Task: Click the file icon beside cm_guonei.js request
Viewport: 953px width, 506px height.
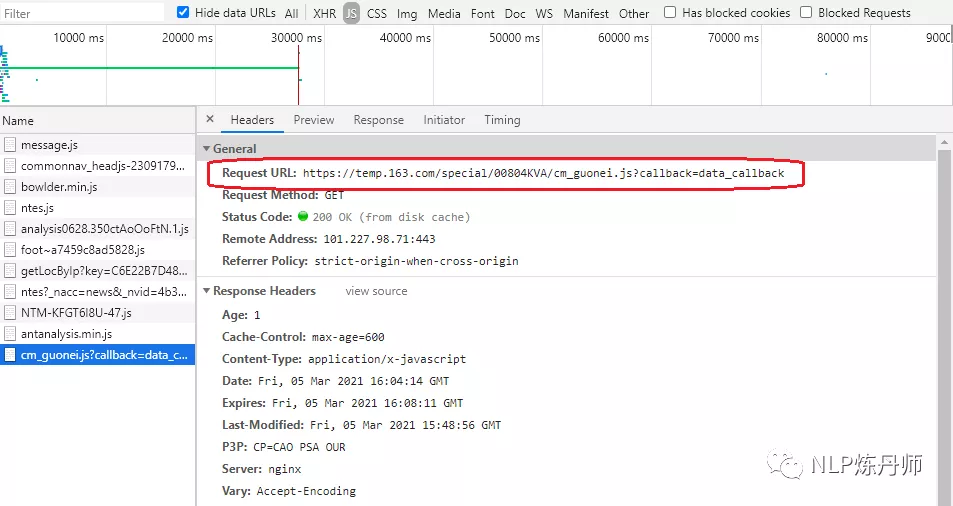Action: 10,355
